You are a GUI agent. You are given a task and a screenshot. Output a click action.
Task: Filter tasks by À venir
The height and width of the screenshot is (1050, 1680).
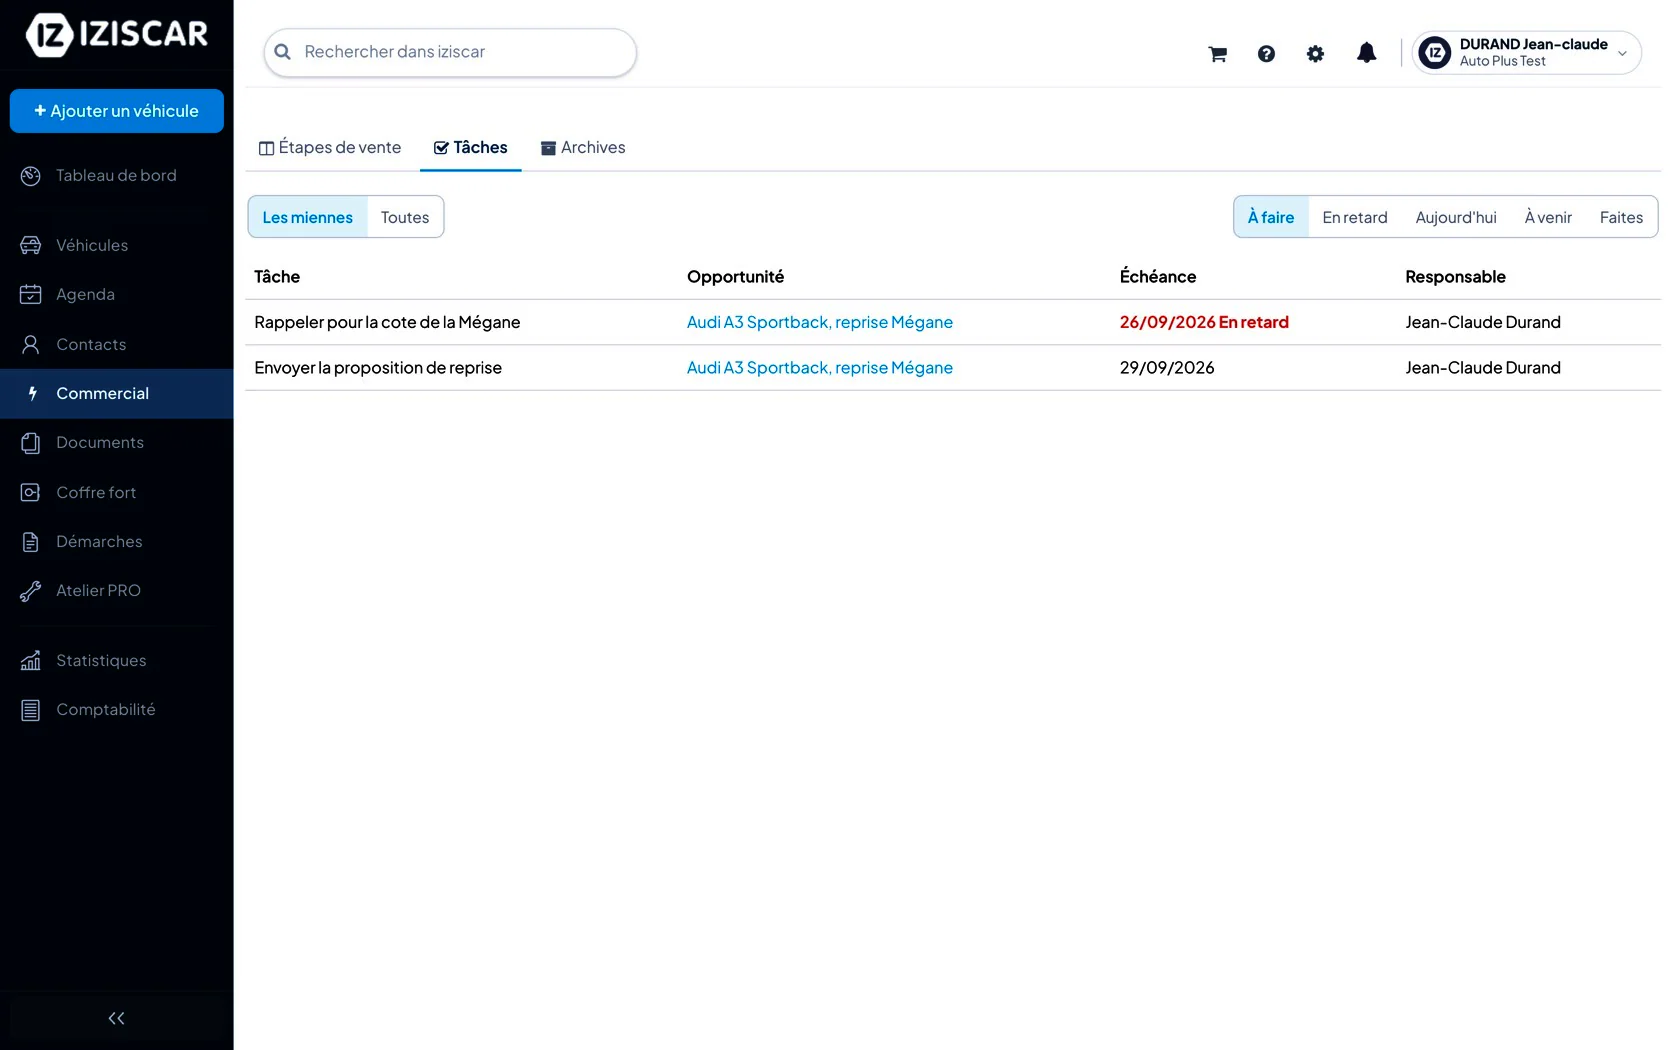pyautogui.click(x=1548, y=217)
